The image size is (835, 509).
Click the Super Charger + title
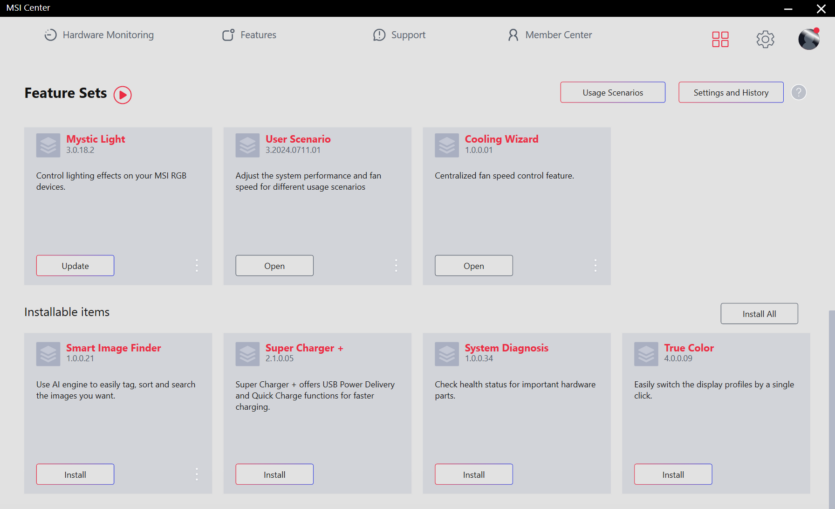pos(304,348)
